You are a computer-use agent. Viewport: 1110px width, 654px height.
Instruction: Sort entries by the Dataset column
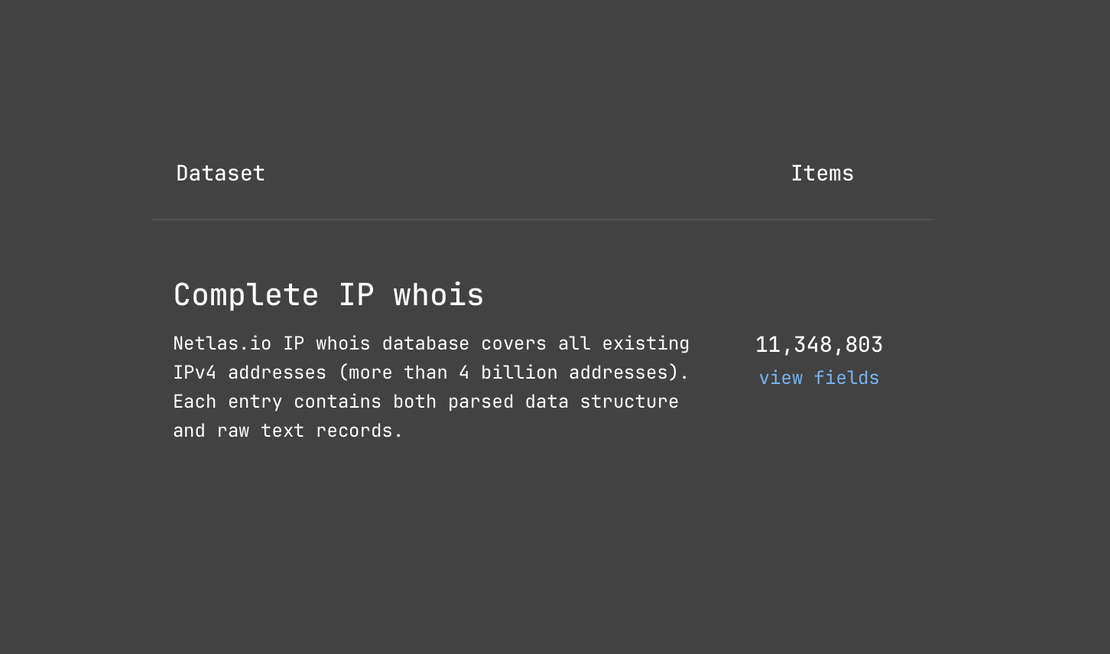pos(220,172)
